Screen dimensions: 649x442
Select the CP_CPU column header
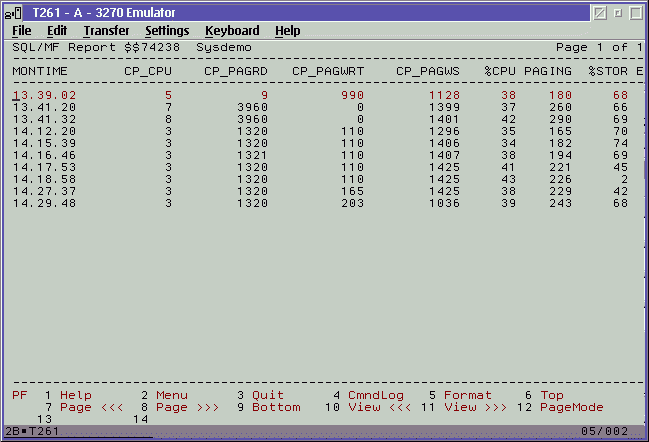(148, 71)
